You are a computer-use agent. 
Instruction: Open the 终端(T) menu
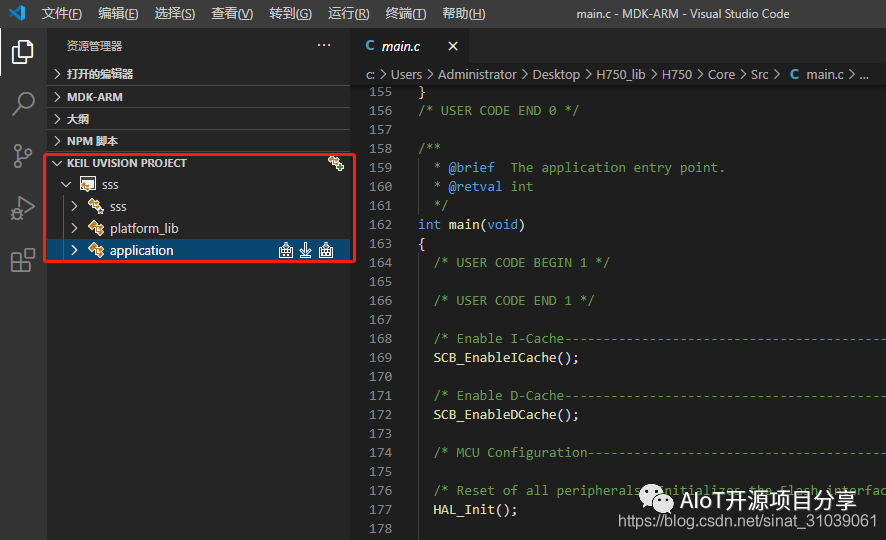point(406,14)
